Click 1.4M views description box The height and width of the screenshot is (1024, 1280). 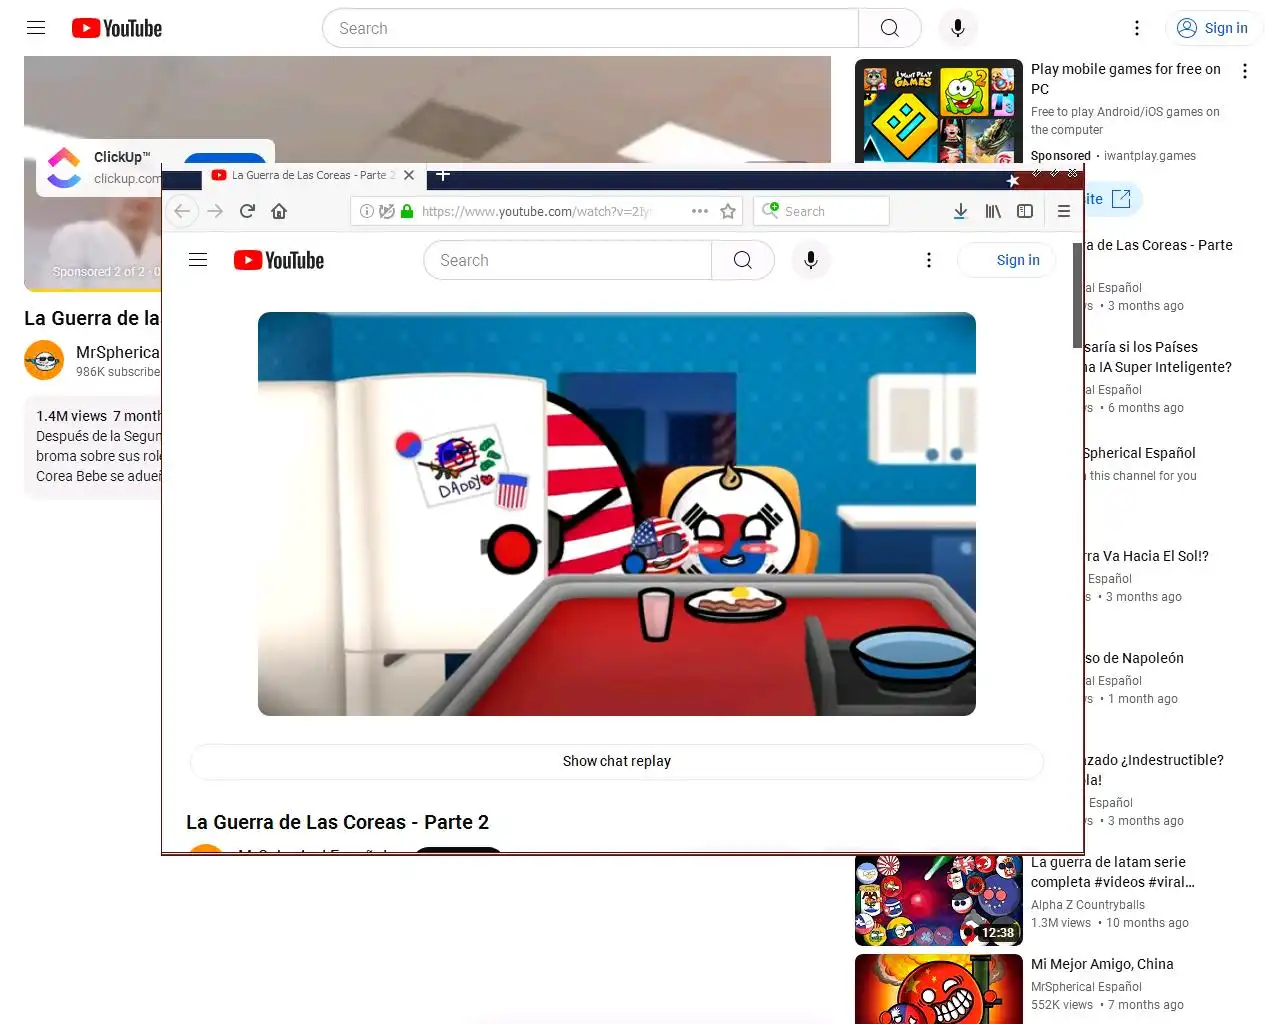[93, 446]
